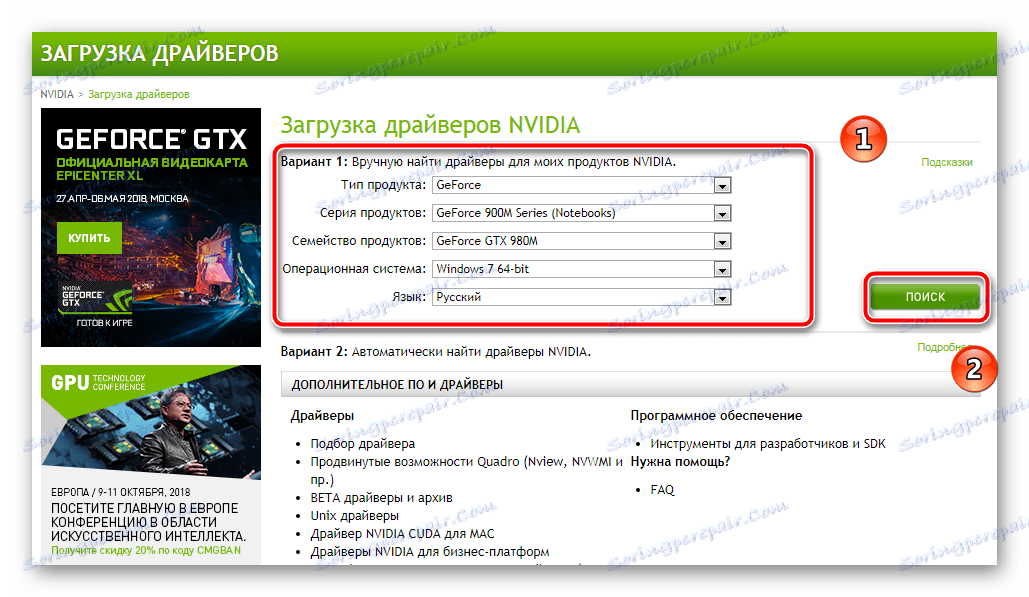The height and width of the screenshot is (597, 1029).
Task: Open the 'Семейство продуктов' dropdown
Action: [x=722, y=241]
